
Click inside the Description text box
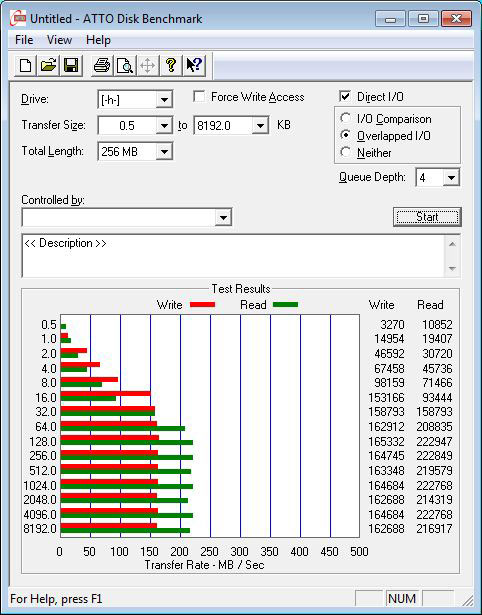pos(234,256)
